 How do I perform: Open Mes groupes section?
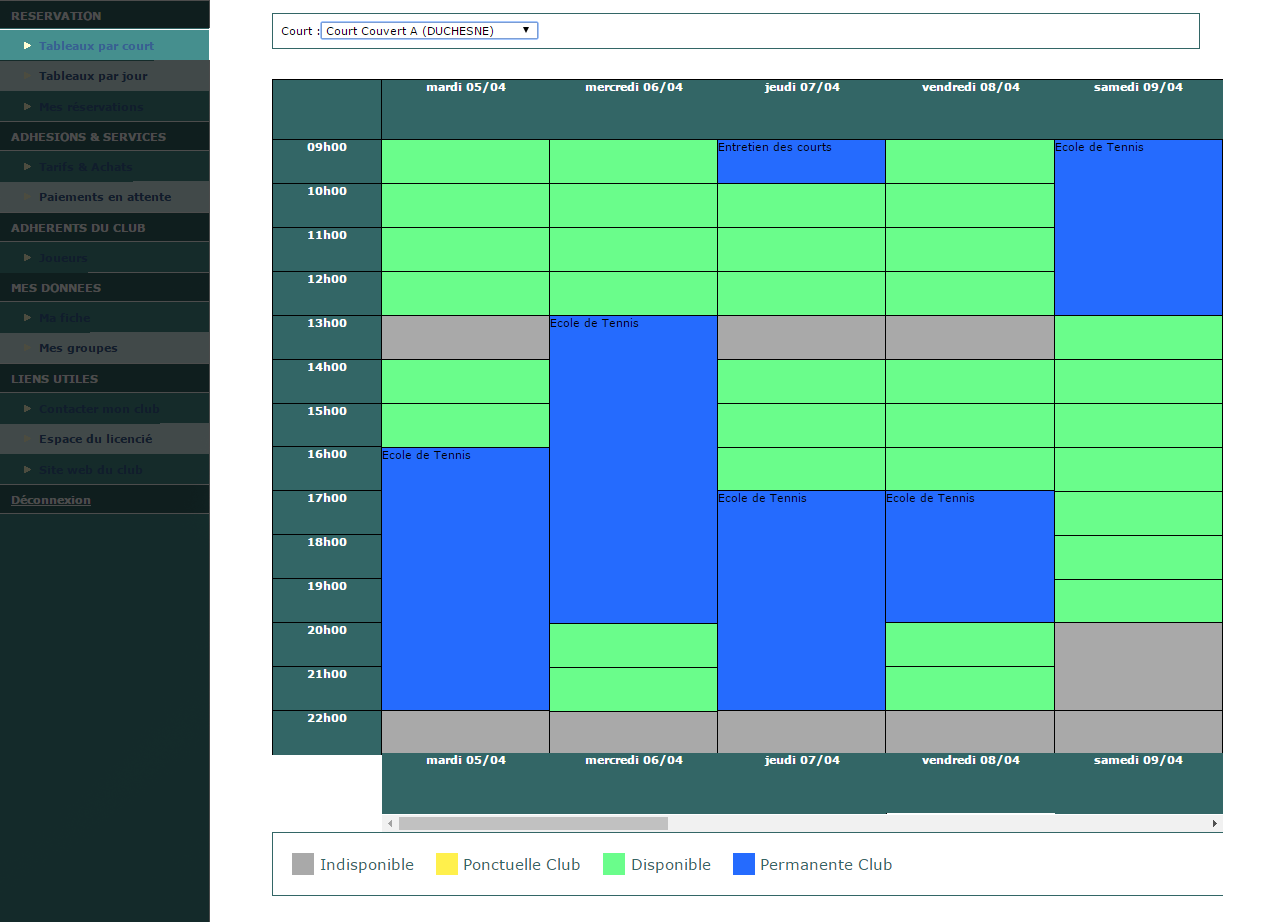[78, 348]
